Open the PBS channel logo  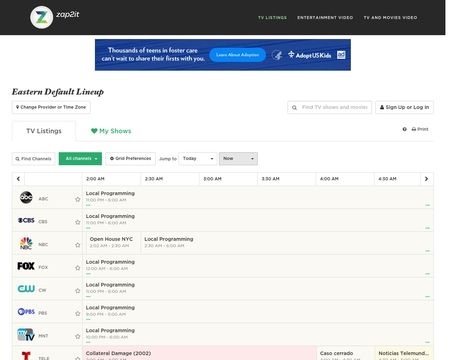26,312
